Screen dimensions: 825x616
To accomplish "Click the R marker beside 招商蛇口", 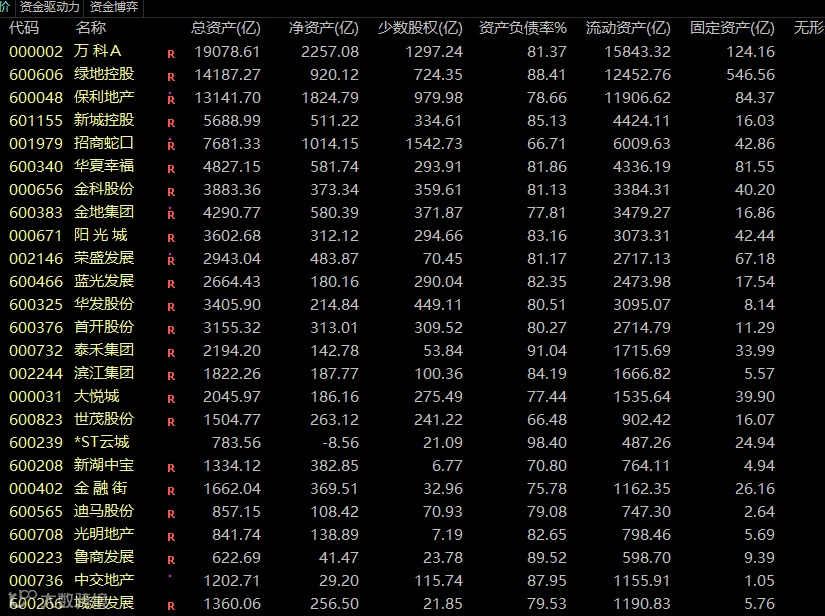I will (x=171, y=145).
